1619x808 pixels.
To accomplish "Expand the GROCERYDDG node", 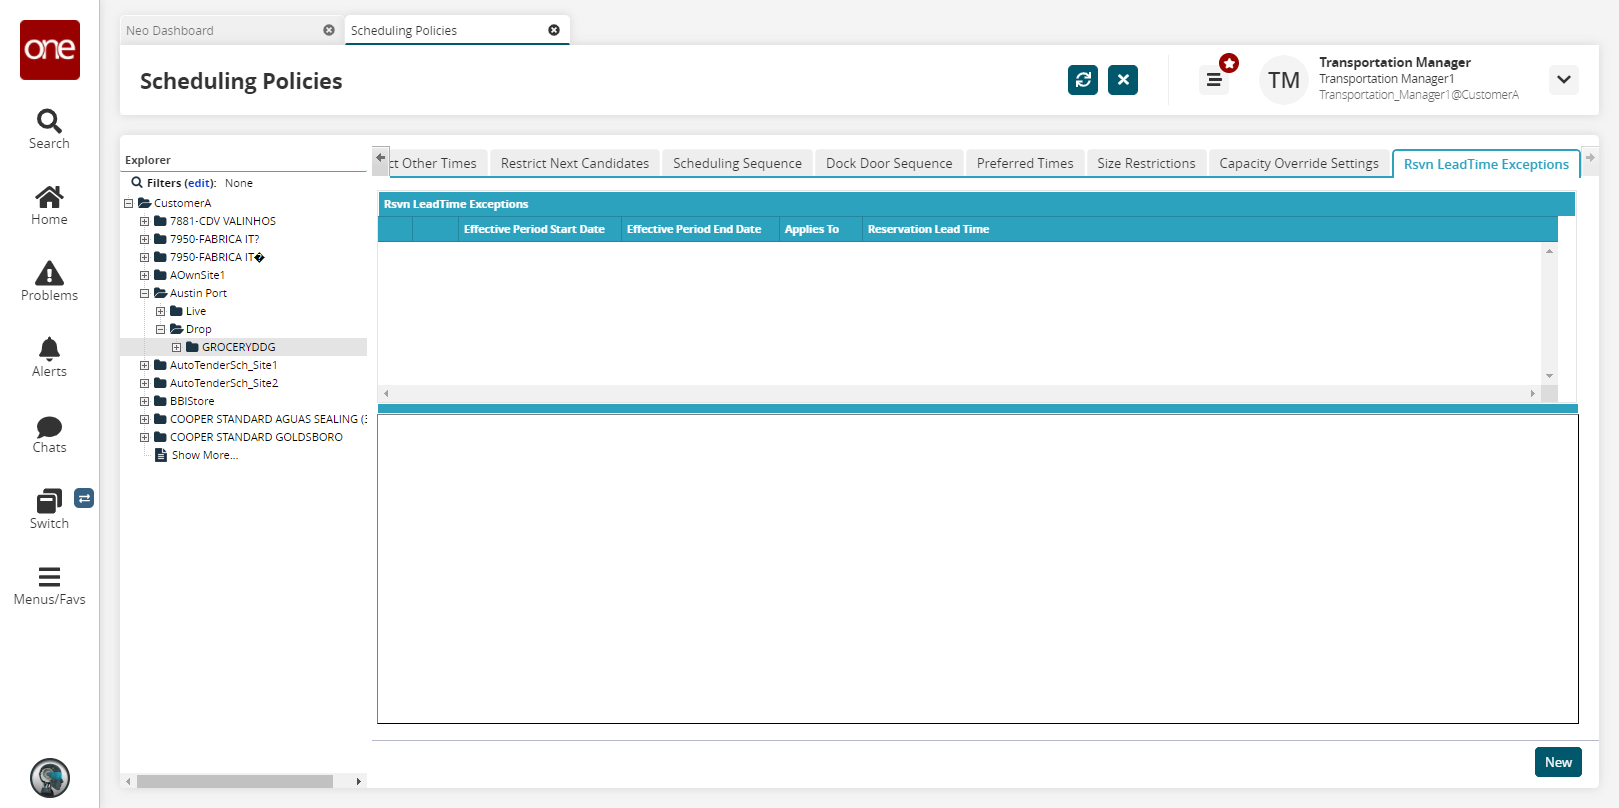I will click(x=176, y=347).
